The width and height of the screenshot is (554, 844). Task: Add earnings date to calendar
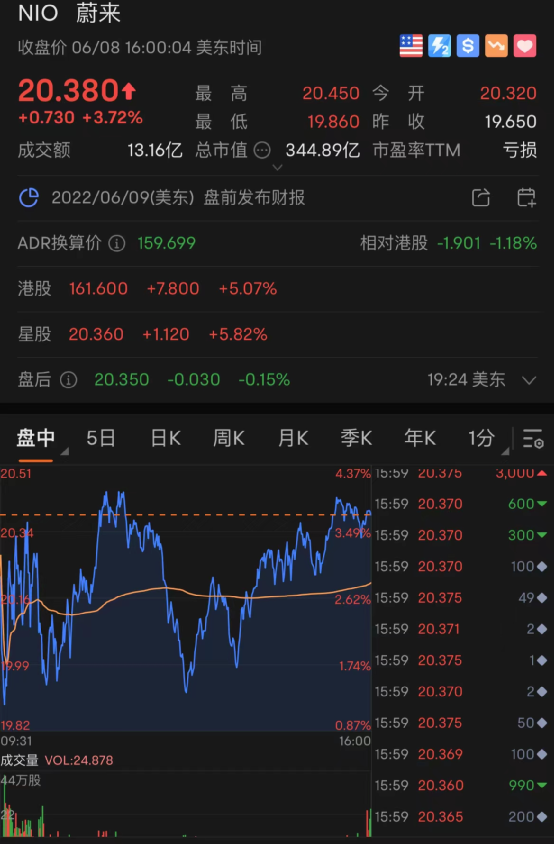[526, 198]
